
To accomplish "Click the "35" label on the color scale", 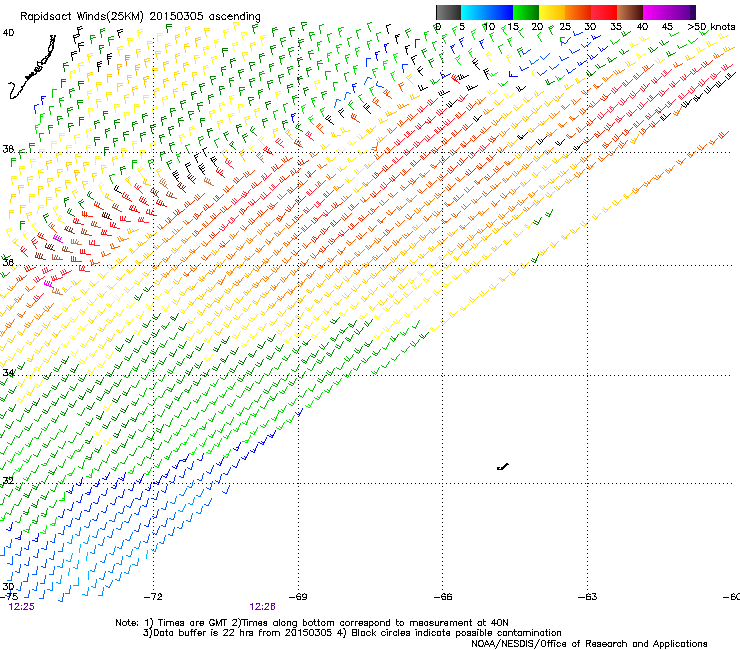I will click(616, 27).
